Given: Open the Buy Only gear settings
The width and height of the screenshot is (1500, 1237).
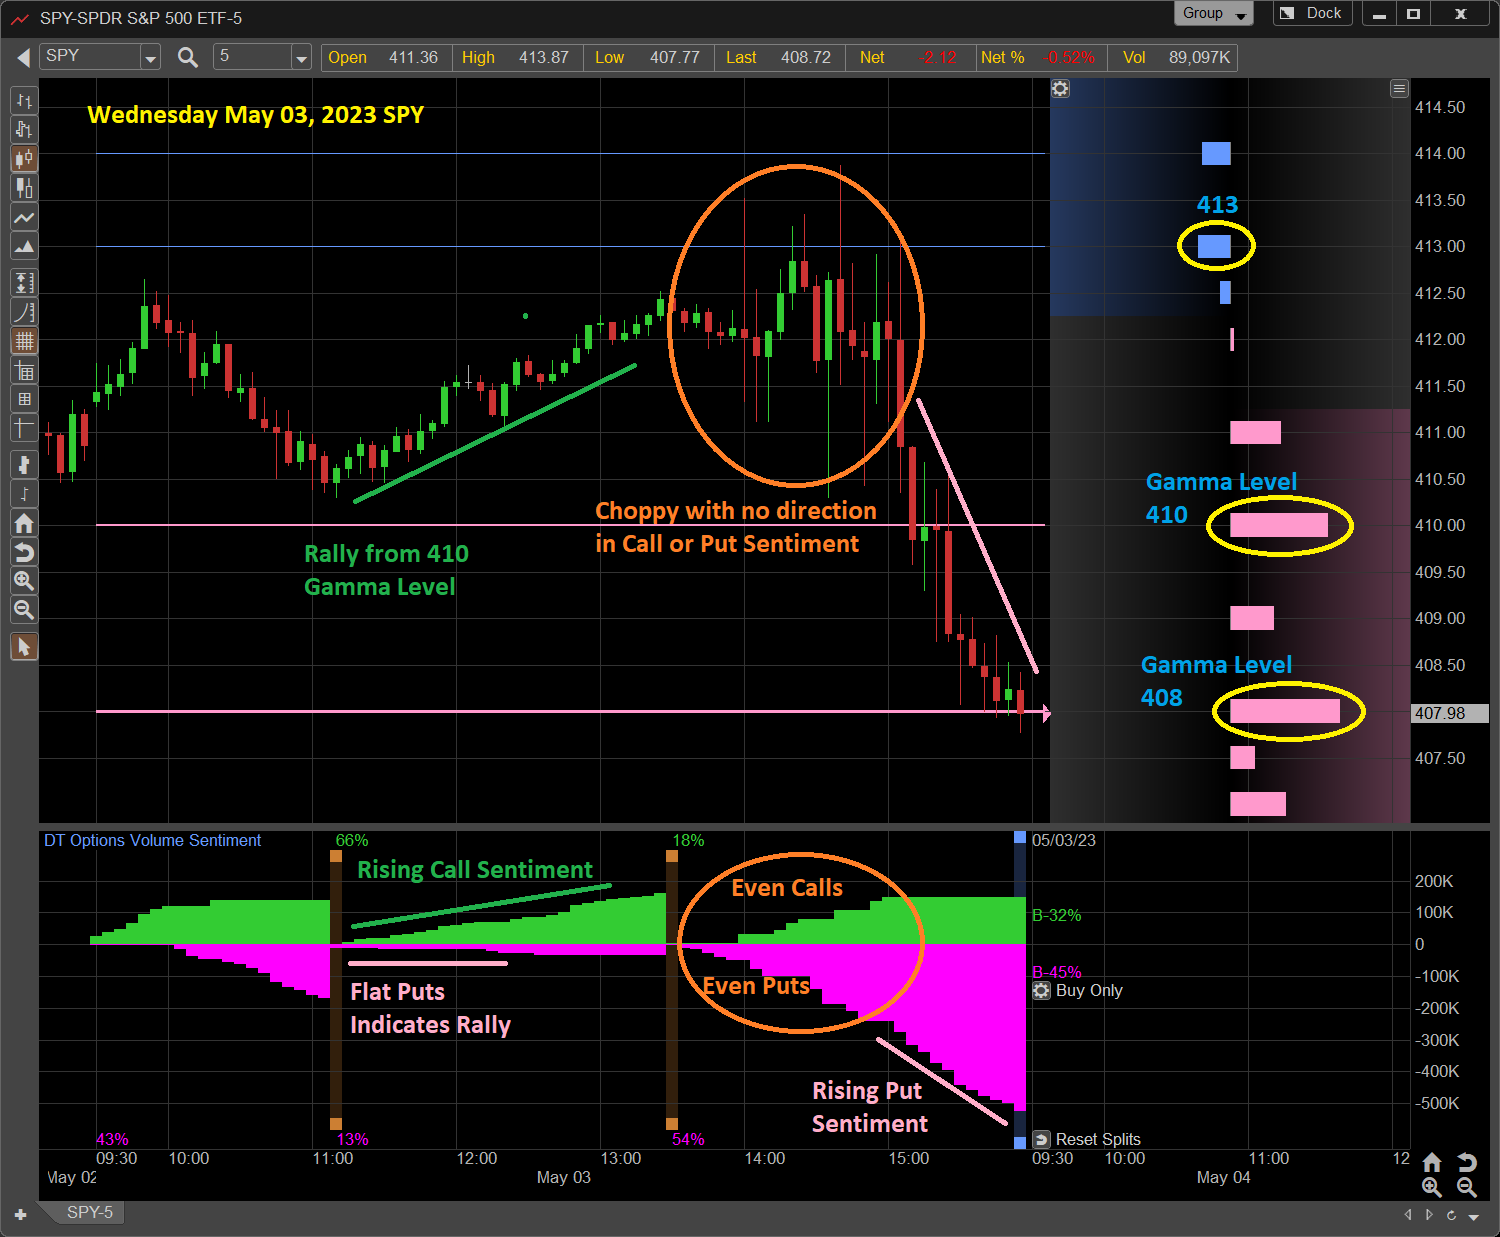Looking at the screenshot, I should (1041, 990).
